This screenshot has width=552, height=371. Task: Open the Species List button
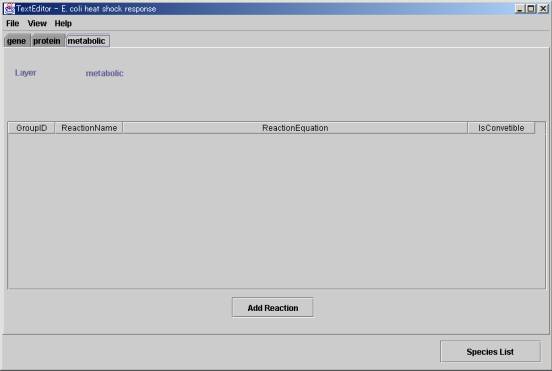click(490, 351)
